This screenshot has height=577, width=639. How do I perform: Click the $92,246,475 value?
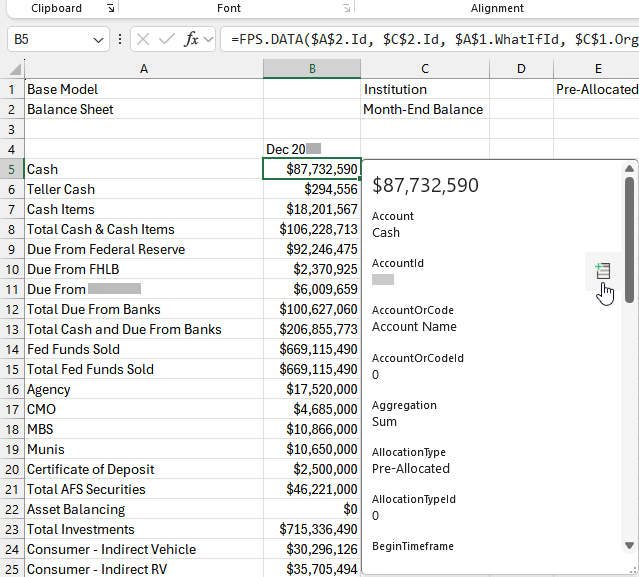coord(322,249)
